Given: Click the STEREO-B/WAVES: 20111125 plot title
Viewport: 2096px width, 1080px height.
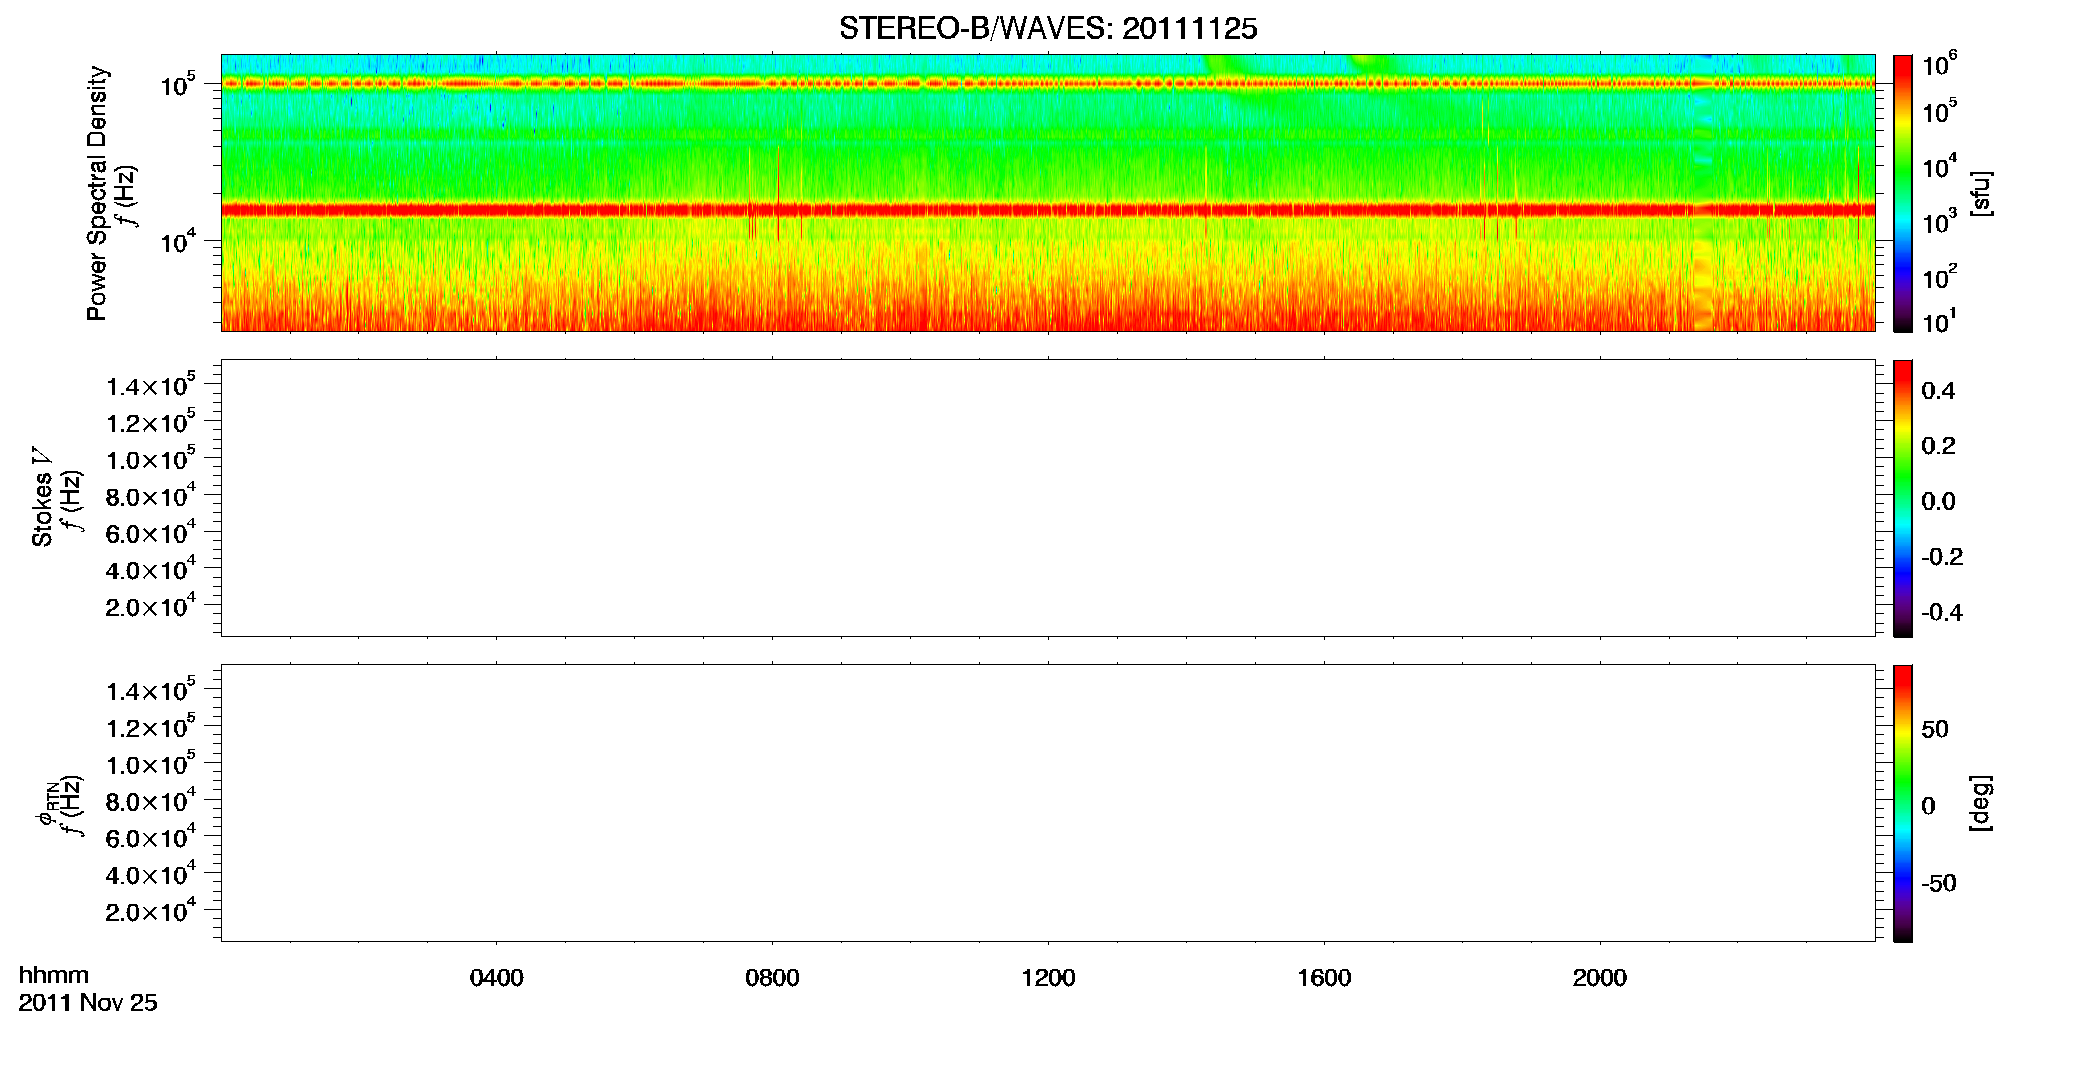Looking at the screenshot, I should [x=1048, y=29].
